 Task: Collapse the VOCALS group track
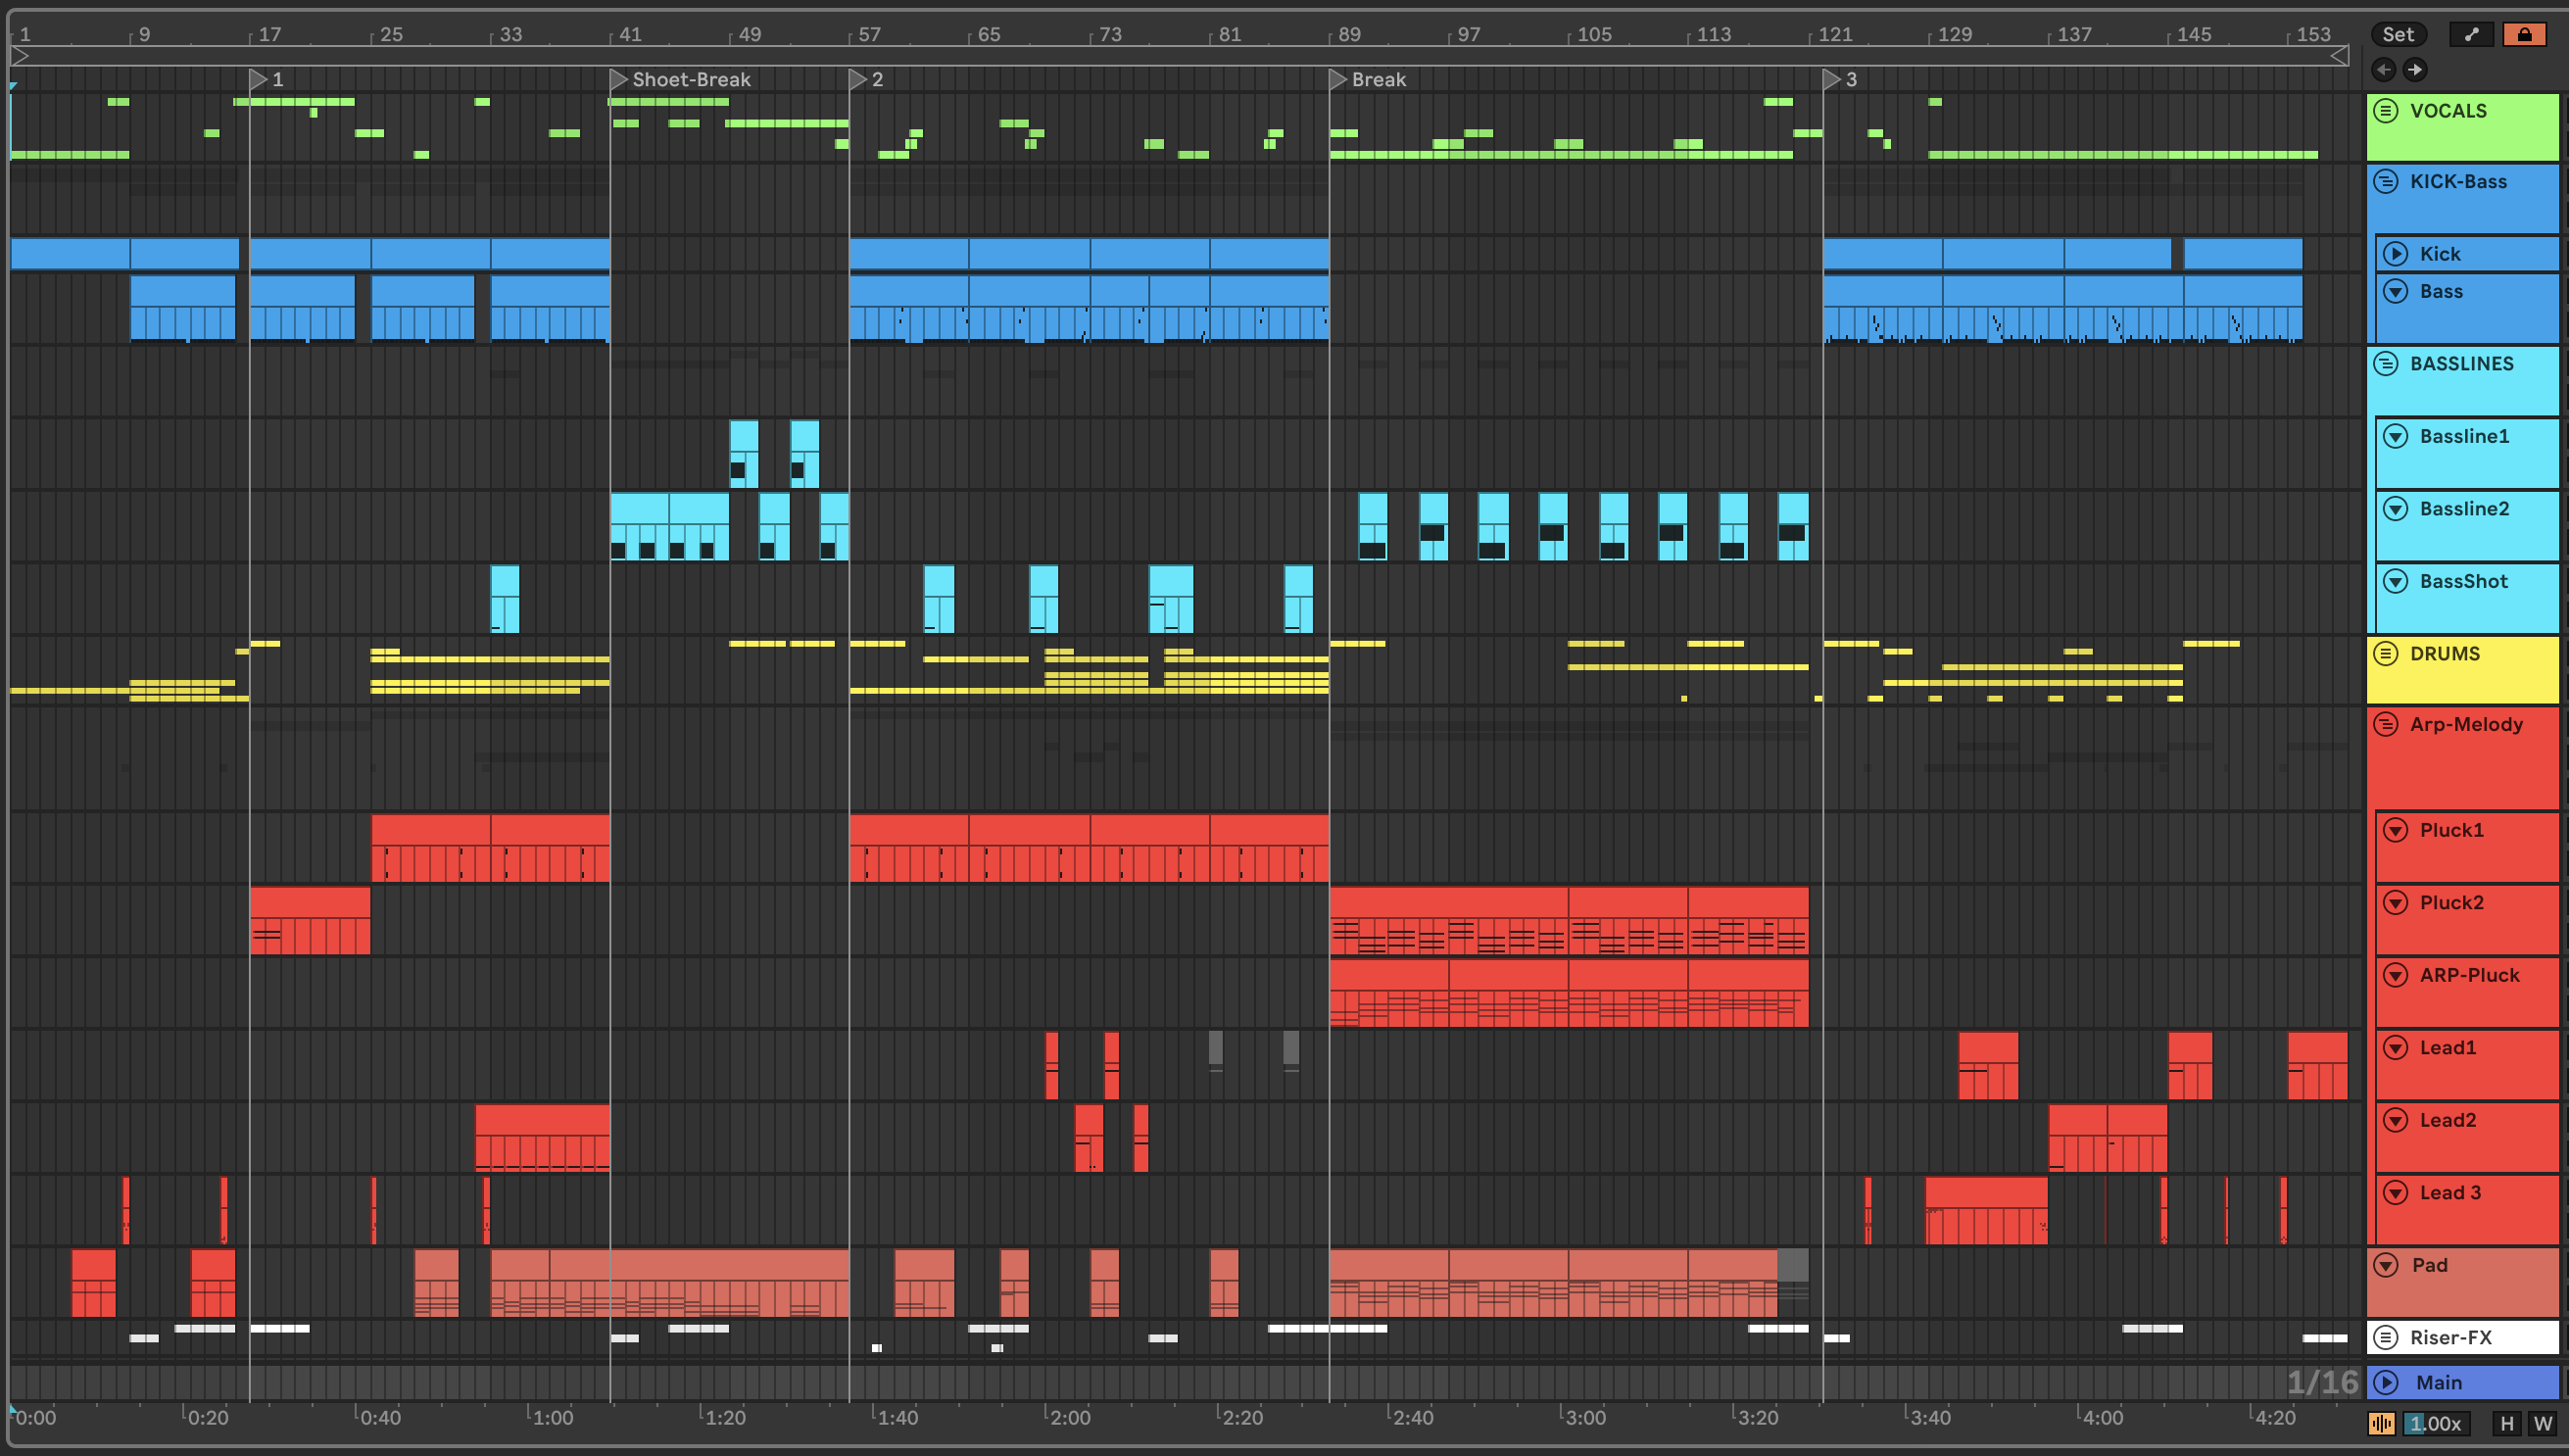tap(2386, 111)
